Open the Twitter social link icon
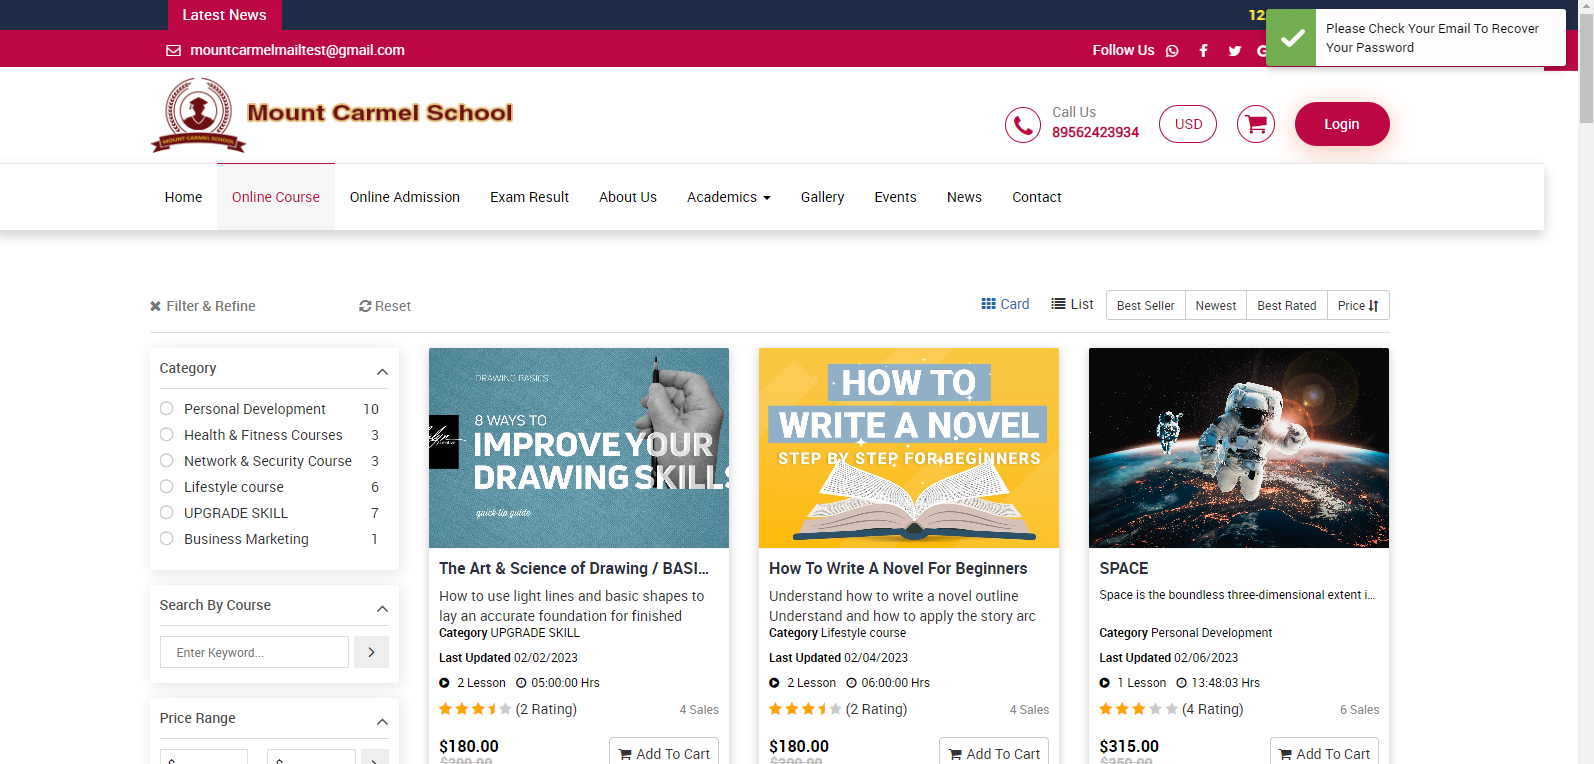The image size is (1594, 764). point(1235,51)
